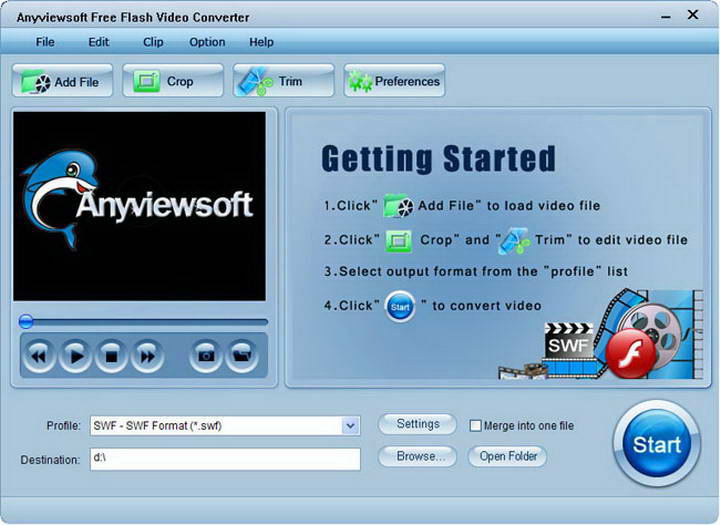Click the 'Destination:' label
The height and width of the screenshot is (525, 720).
tap(50, 460)
